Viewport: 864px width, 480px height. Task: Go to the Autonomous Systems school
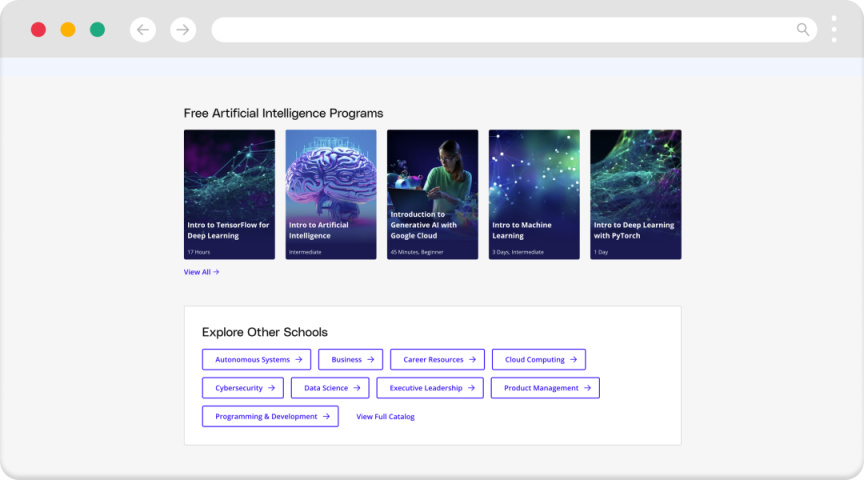pyautogui.click(x=256, y=360)
